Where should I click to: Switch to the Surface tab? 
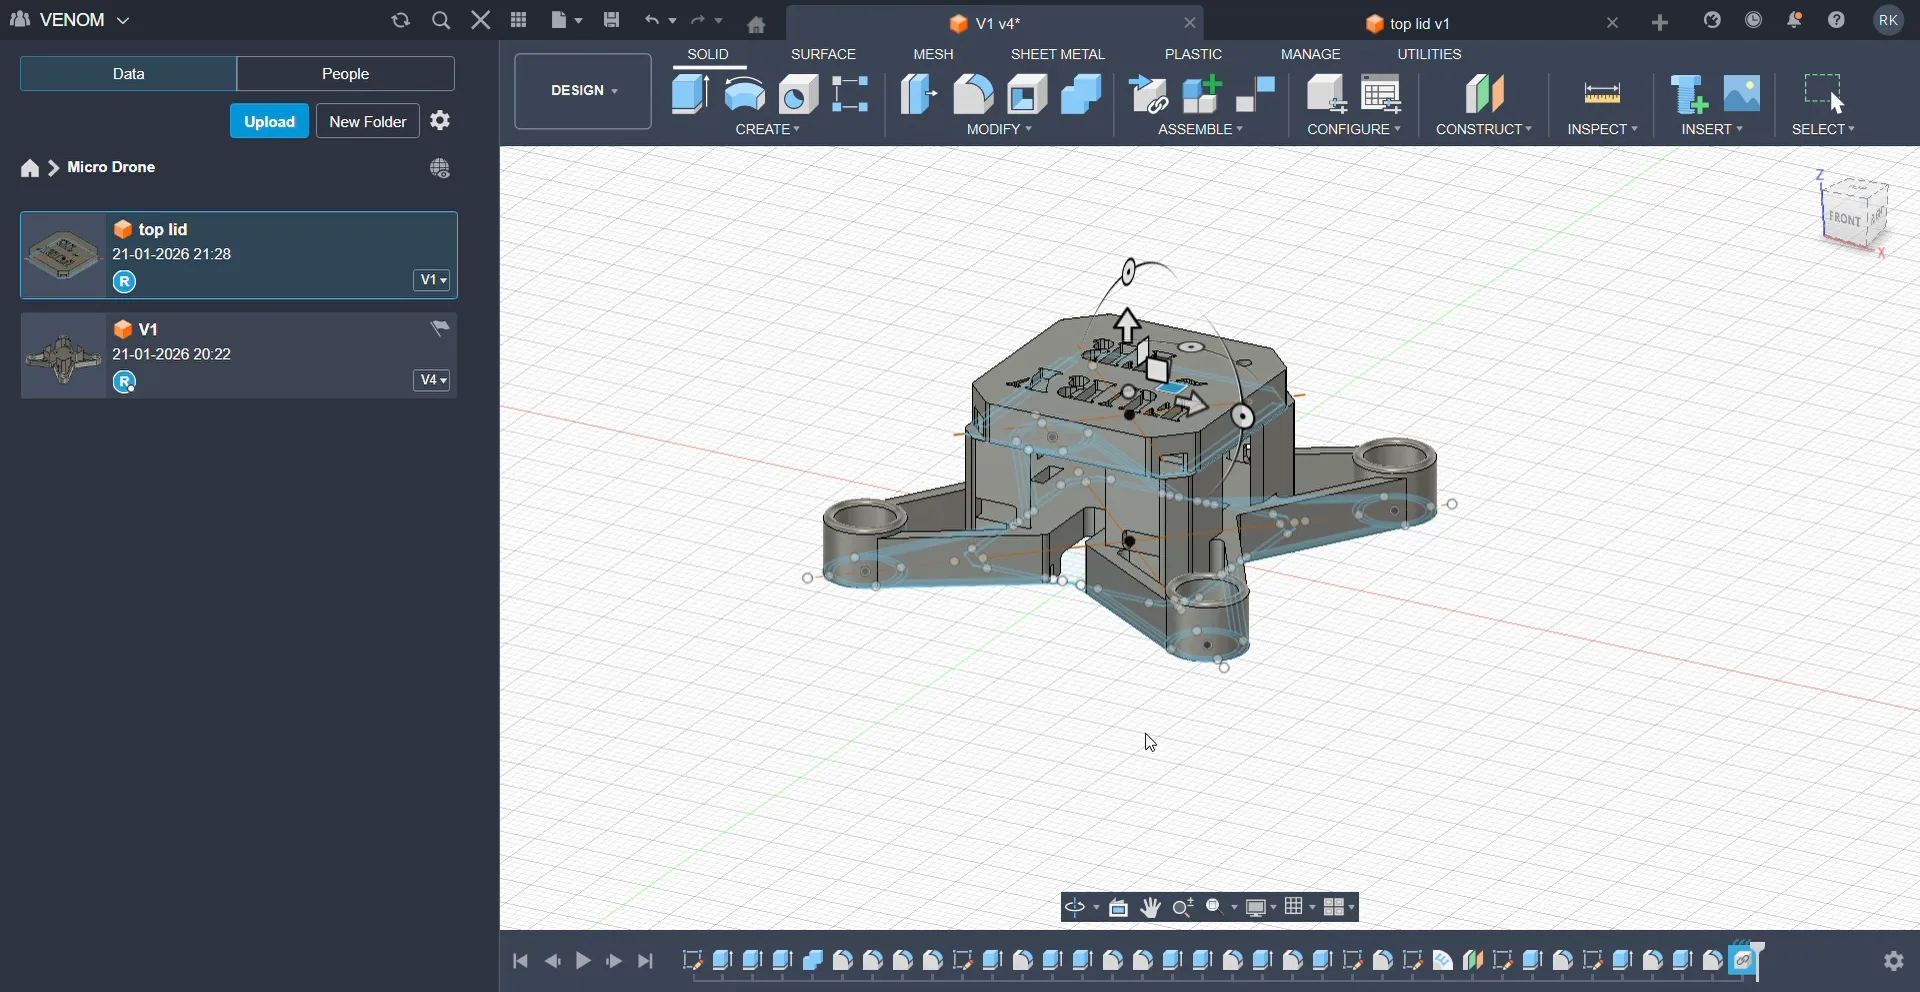click(x=824, y=54)
